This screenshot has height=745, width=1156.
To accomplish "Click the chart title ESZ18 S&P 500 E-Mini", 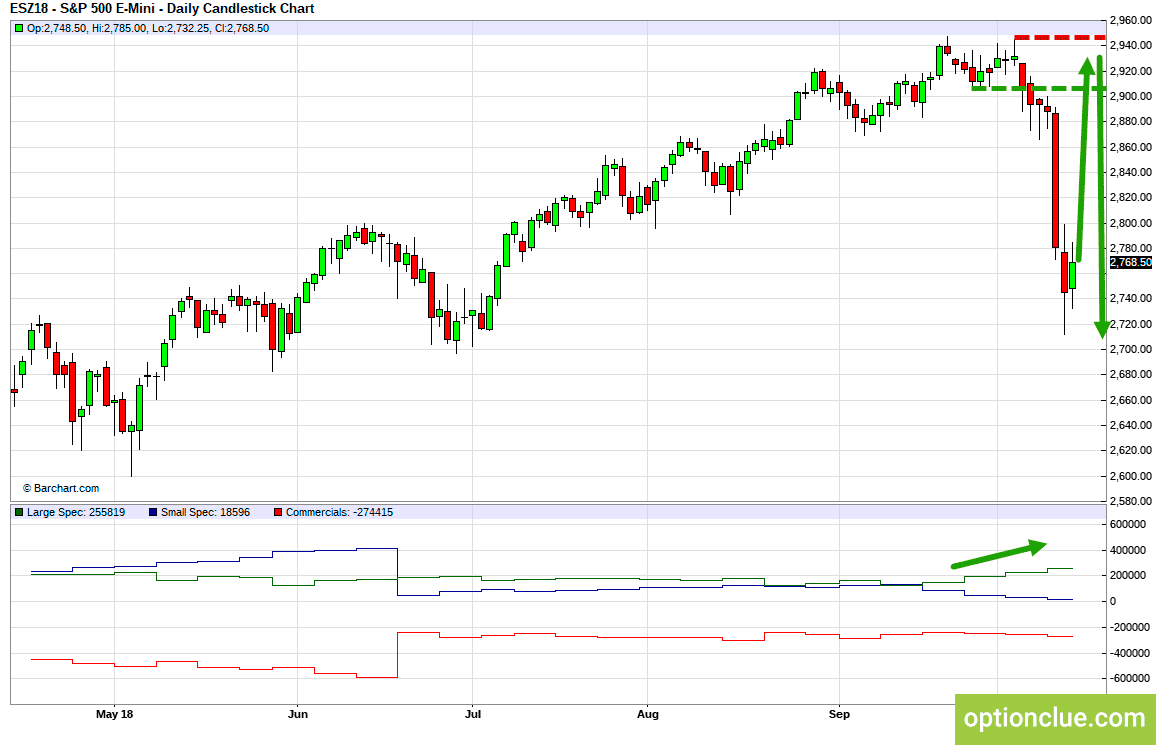I will [x=162, y=9].
